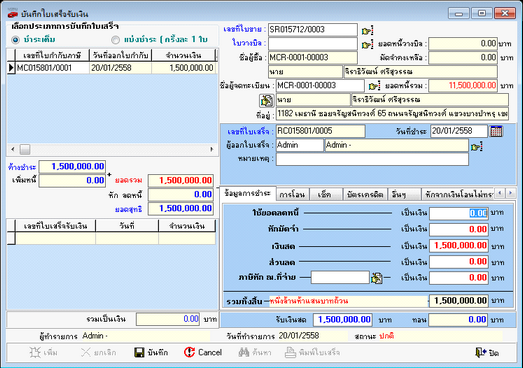Click the withholding tax lookup icon
The width and height of the screenshot is (523, 368).
tap(377, 278)
